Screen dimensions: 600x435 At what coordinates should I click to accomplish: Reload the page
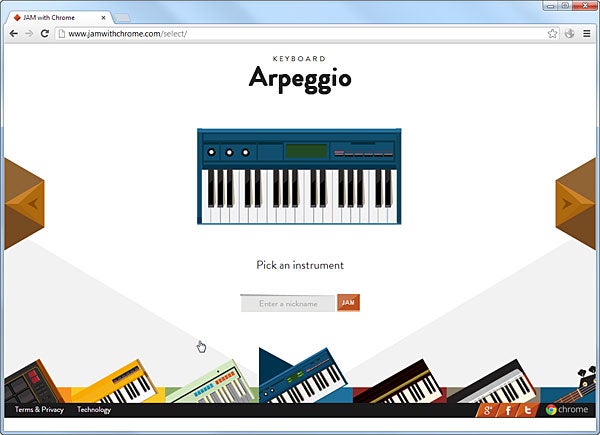click(45, 33)
